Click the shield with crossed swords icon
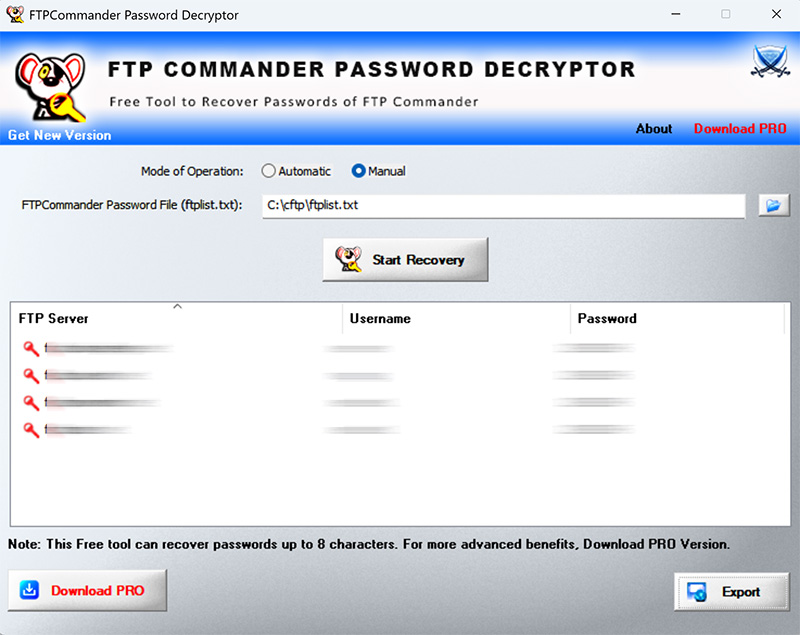The width and height of the screenshot is (800, 635). coord(769,63)
